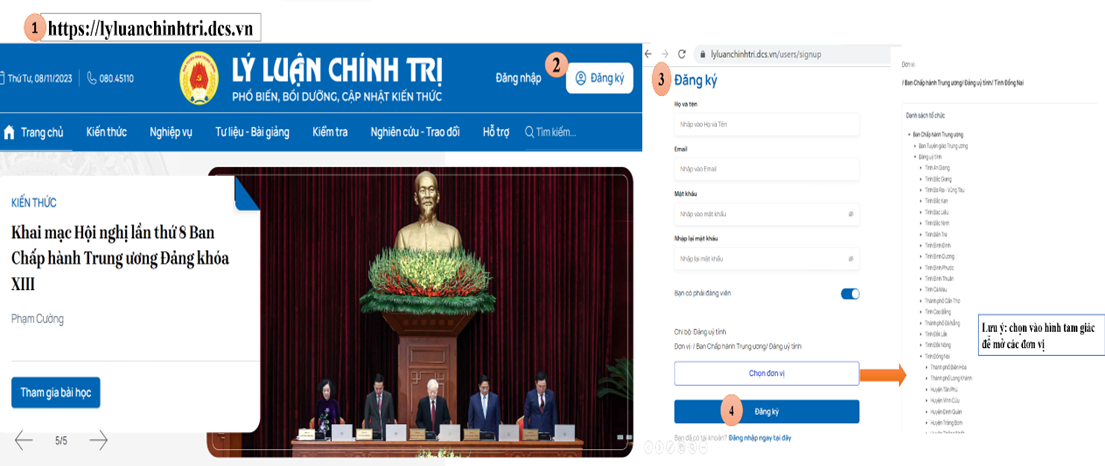This screenshot has height=466, width=1105.
Task: Expand Tỉnh An Giang in organization list
Action: pos(919,168)
